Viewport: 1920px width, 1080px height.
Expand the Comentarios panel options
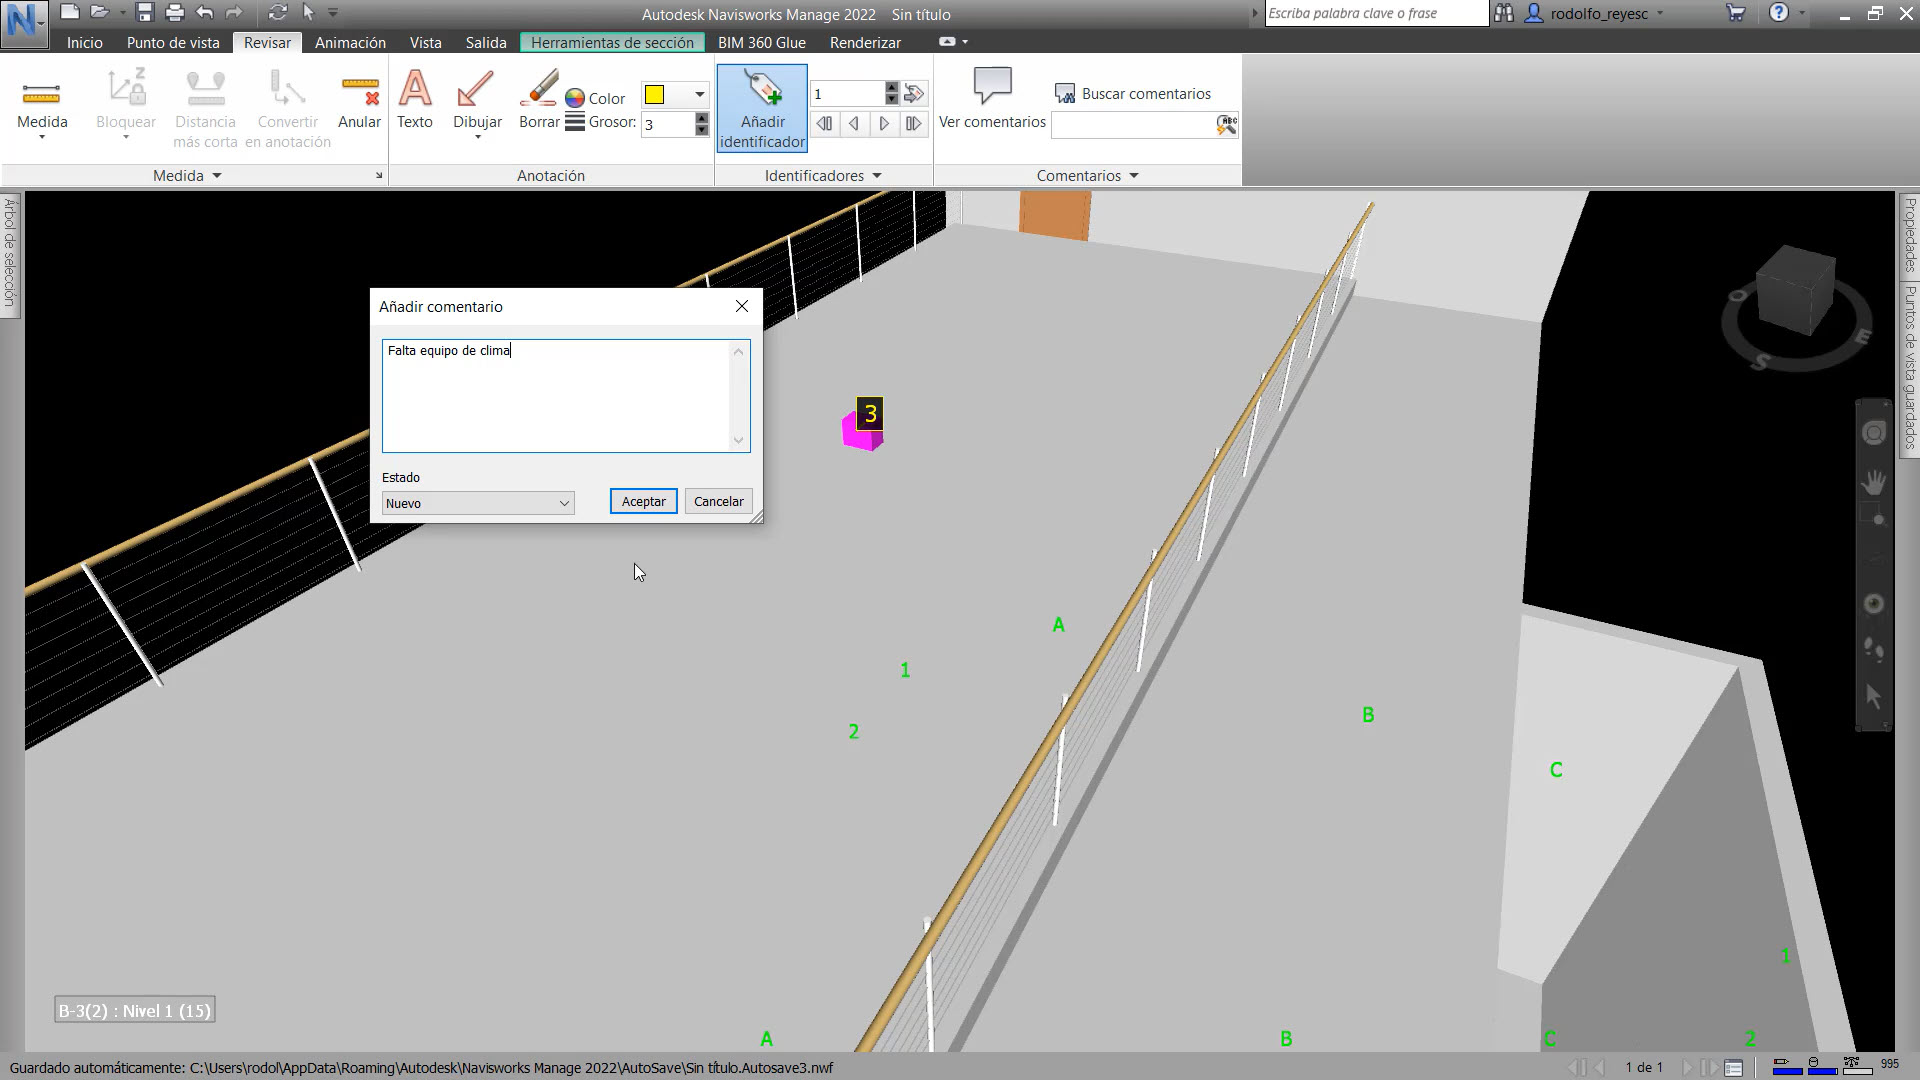[1134, 175]
